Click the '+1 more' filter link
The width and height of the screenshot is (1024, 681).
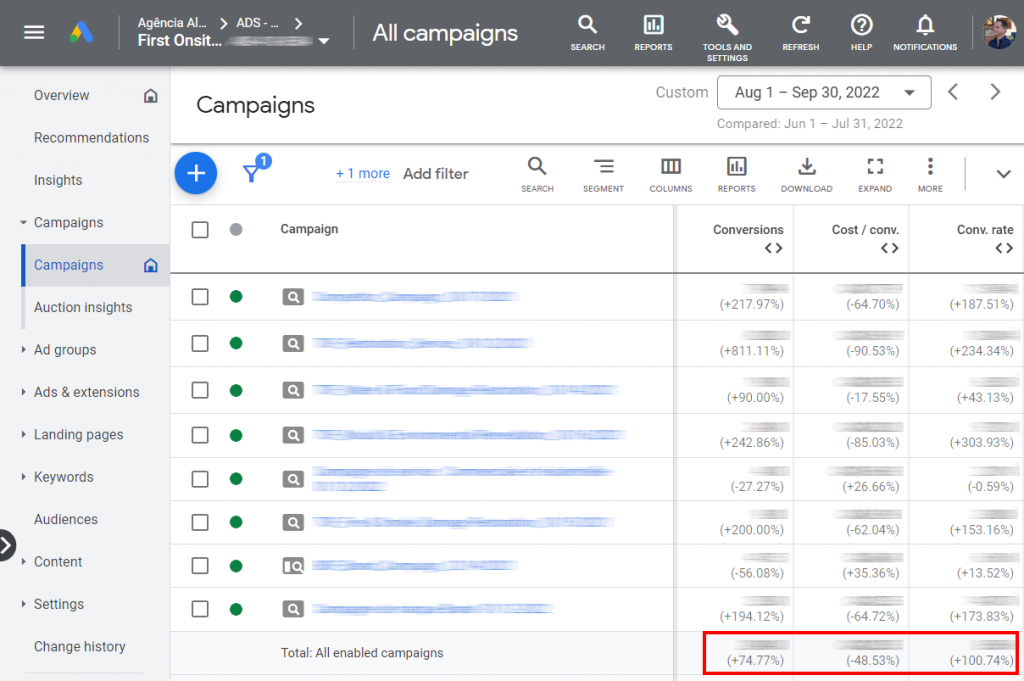click(x=363, y=174)
